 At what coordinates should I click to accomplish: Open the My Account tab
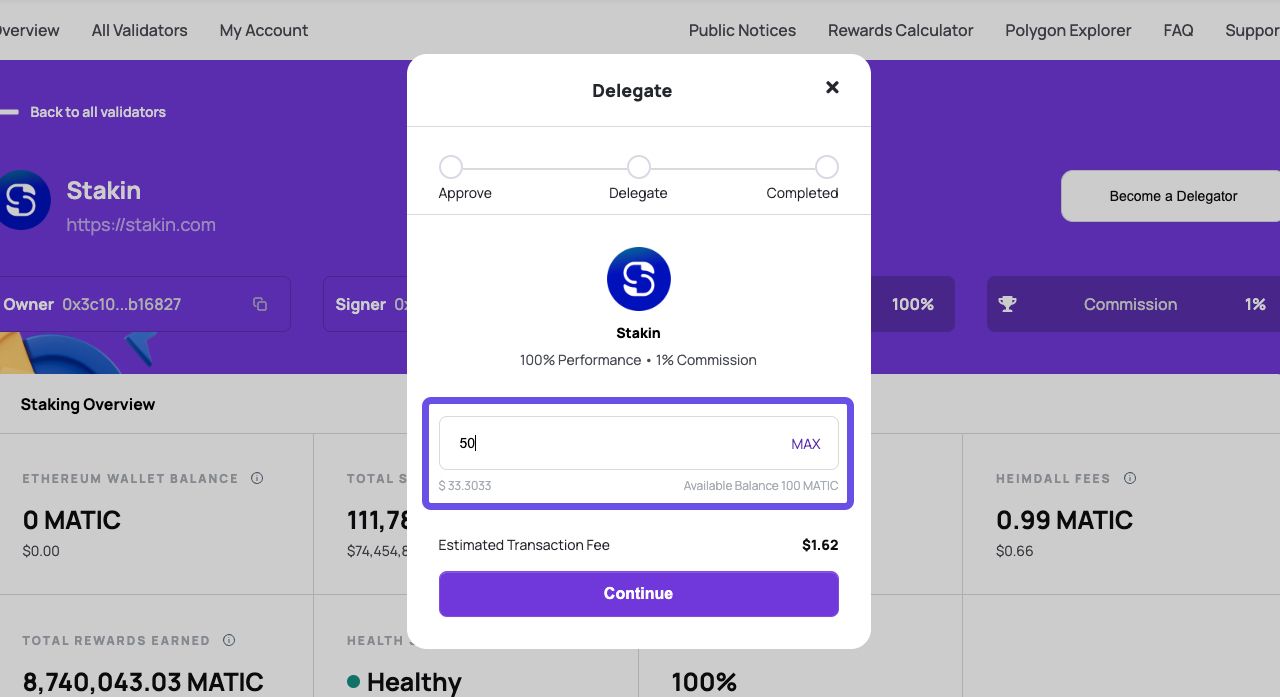264,30
